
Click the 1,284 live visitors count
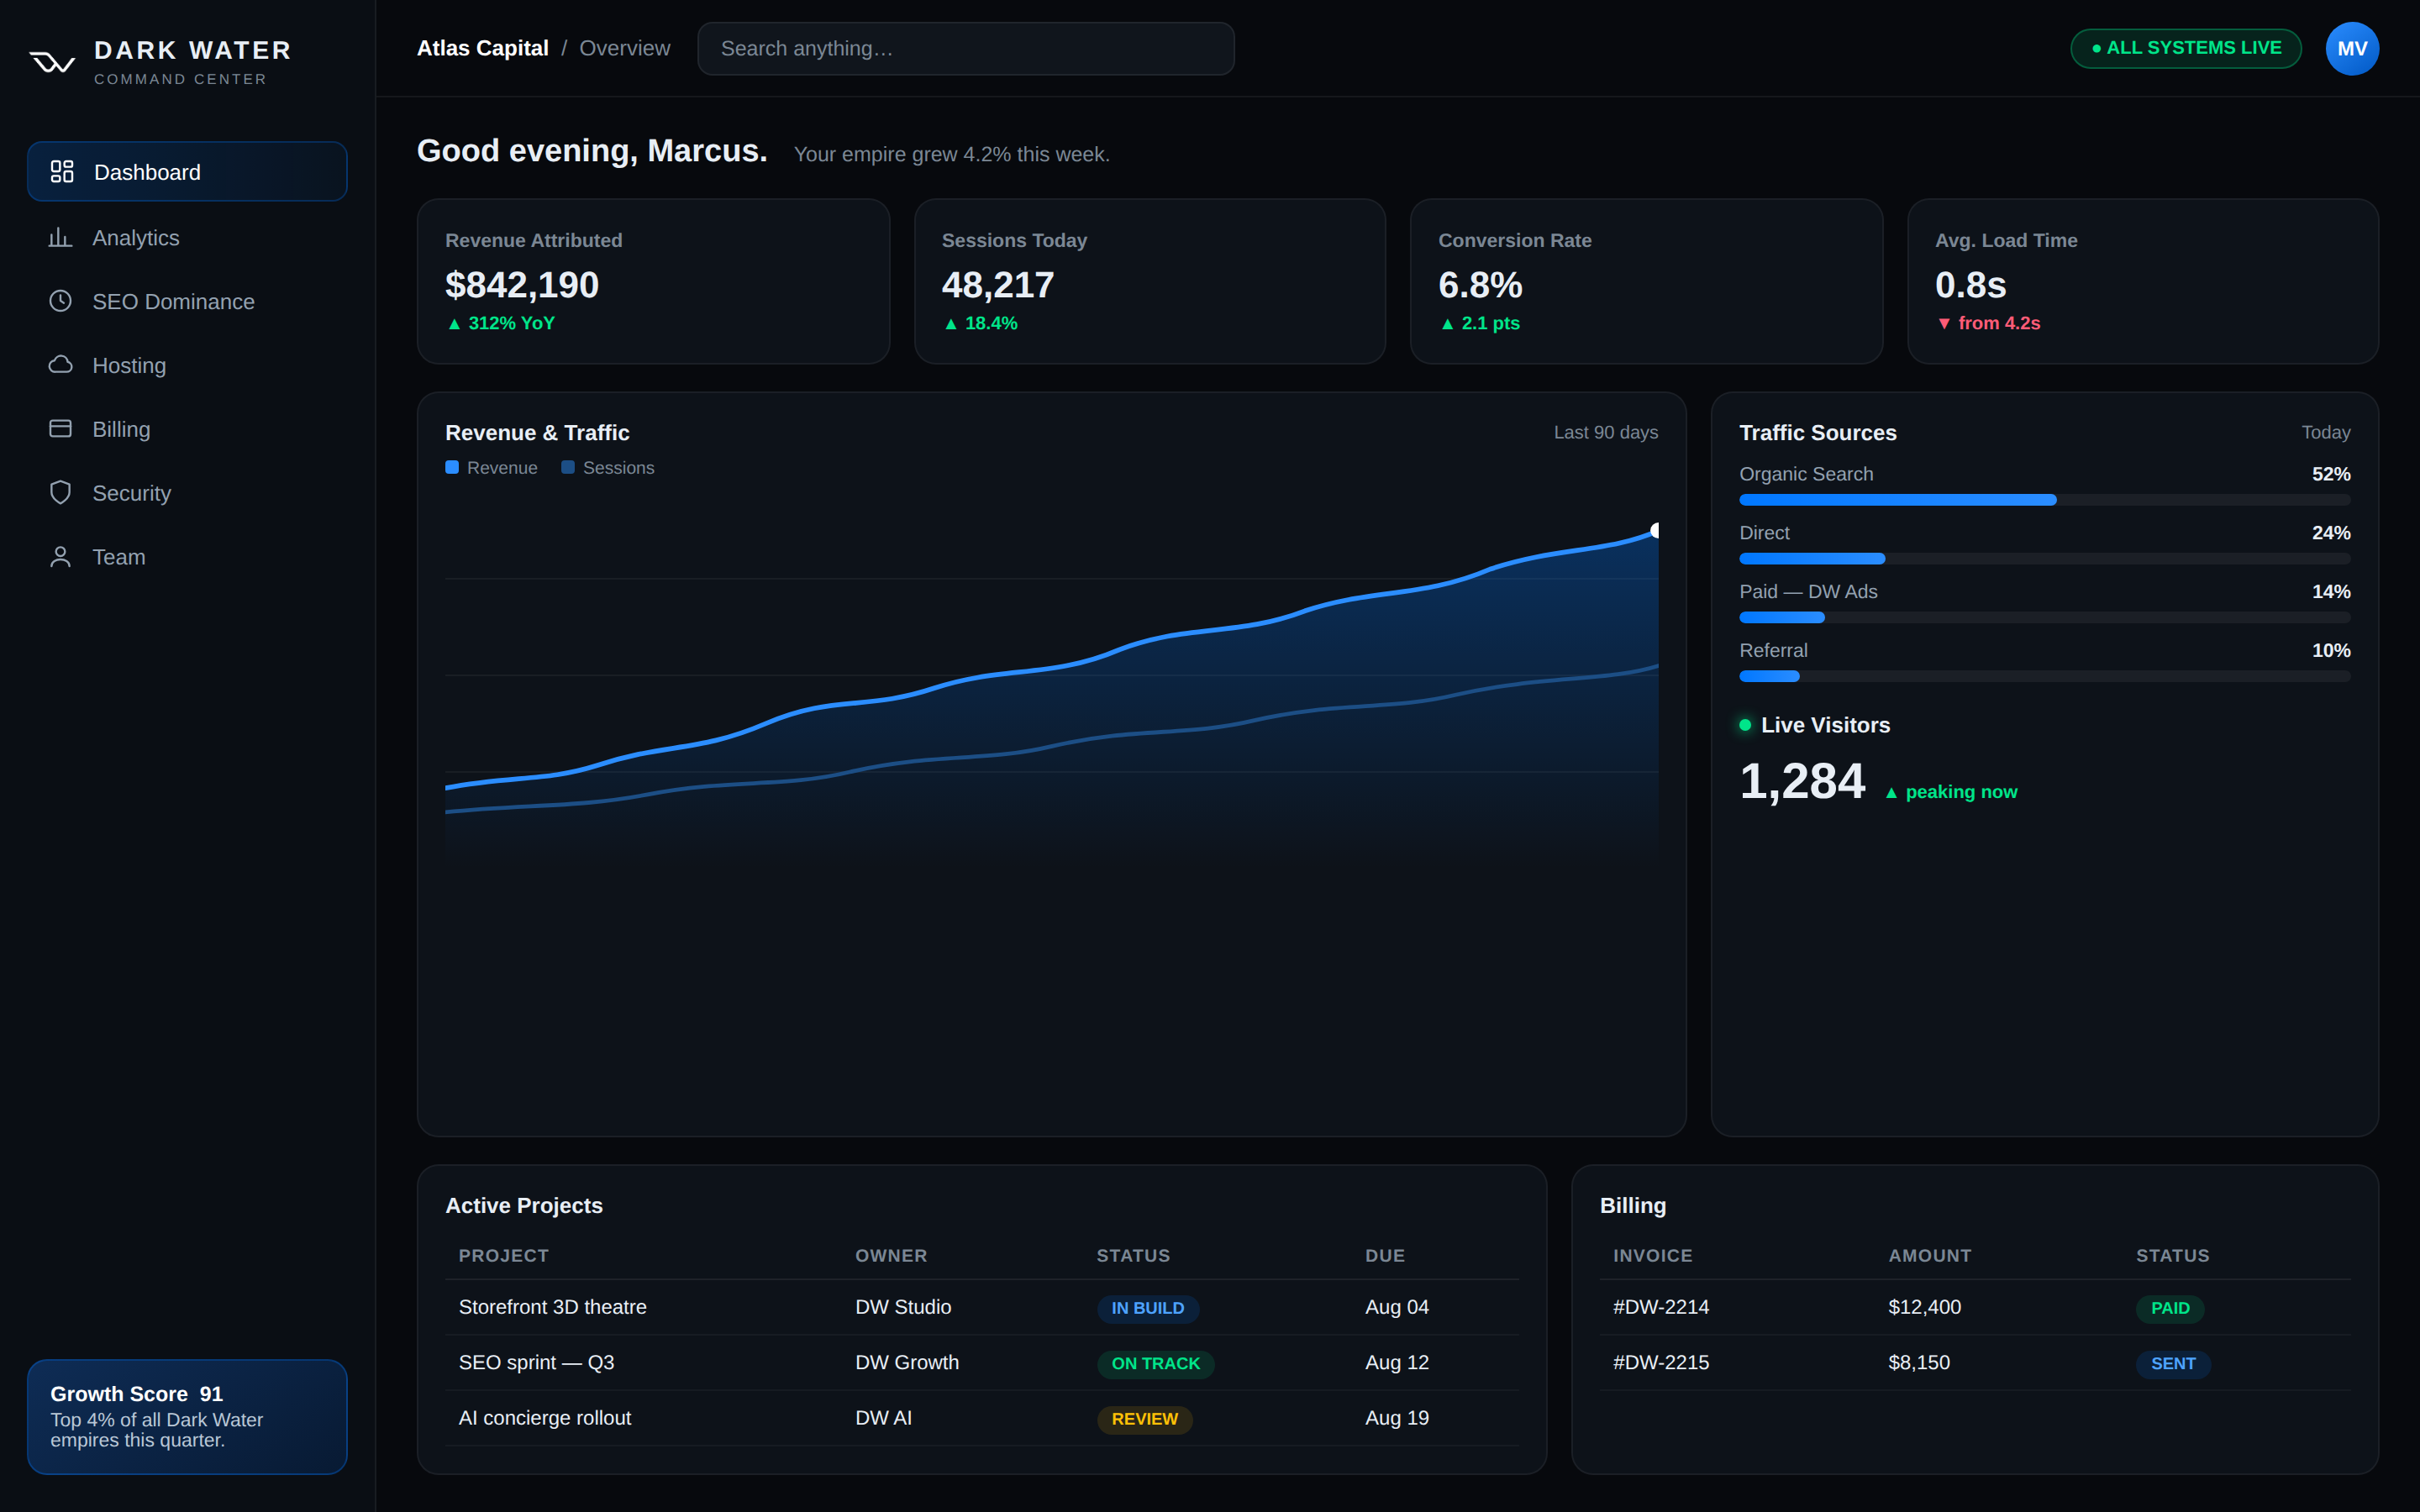tap(1802, 781)
